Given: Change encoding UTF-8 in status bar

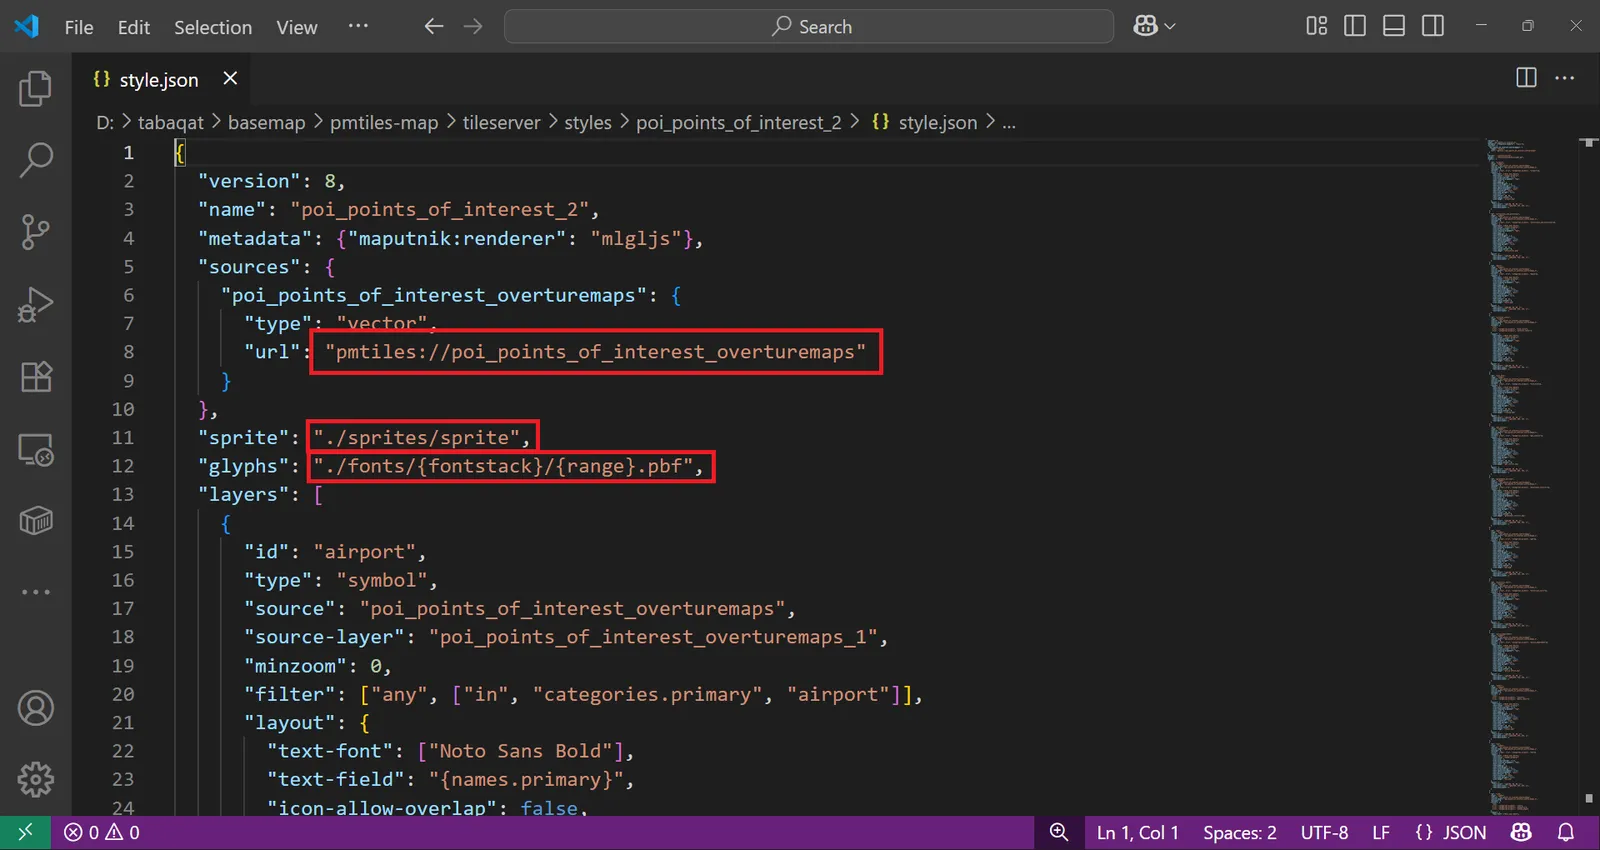Looking at the screenshot, I should coord(1324,832).
